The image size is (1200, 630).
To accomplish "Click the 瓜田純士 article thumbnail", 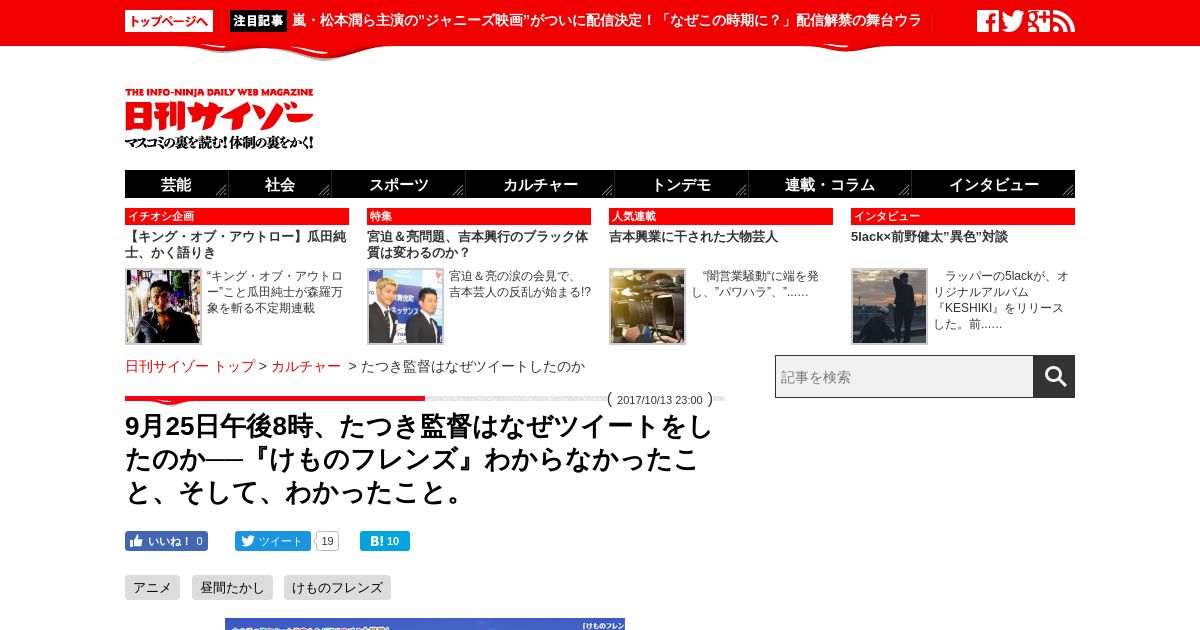I will [x=163, y=306].
